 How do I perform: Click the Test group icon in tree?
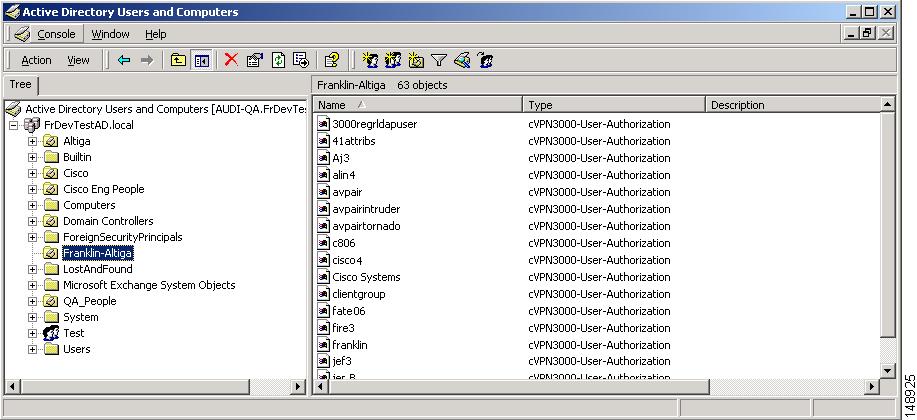(x=51, y=333)
